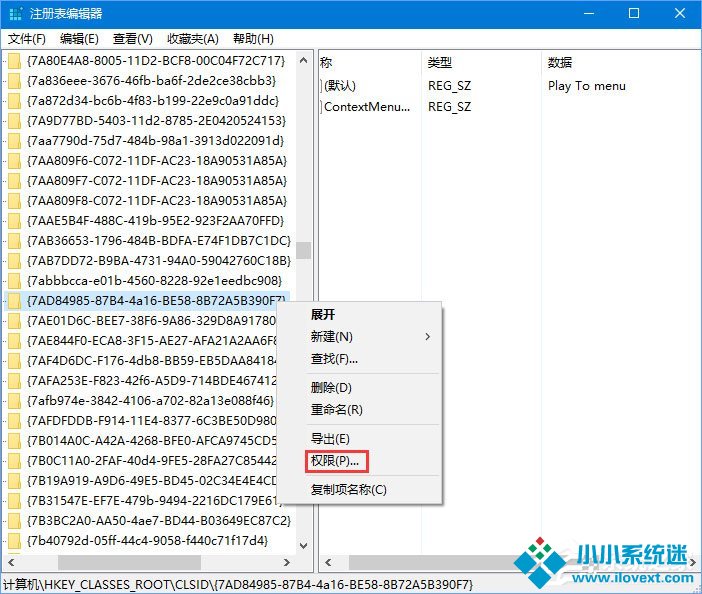The image size is (702, 594).
Task: Click folder icon of {7AE01D6C-BEE7-38F6-9A86 key
Action: pos(14,321)
